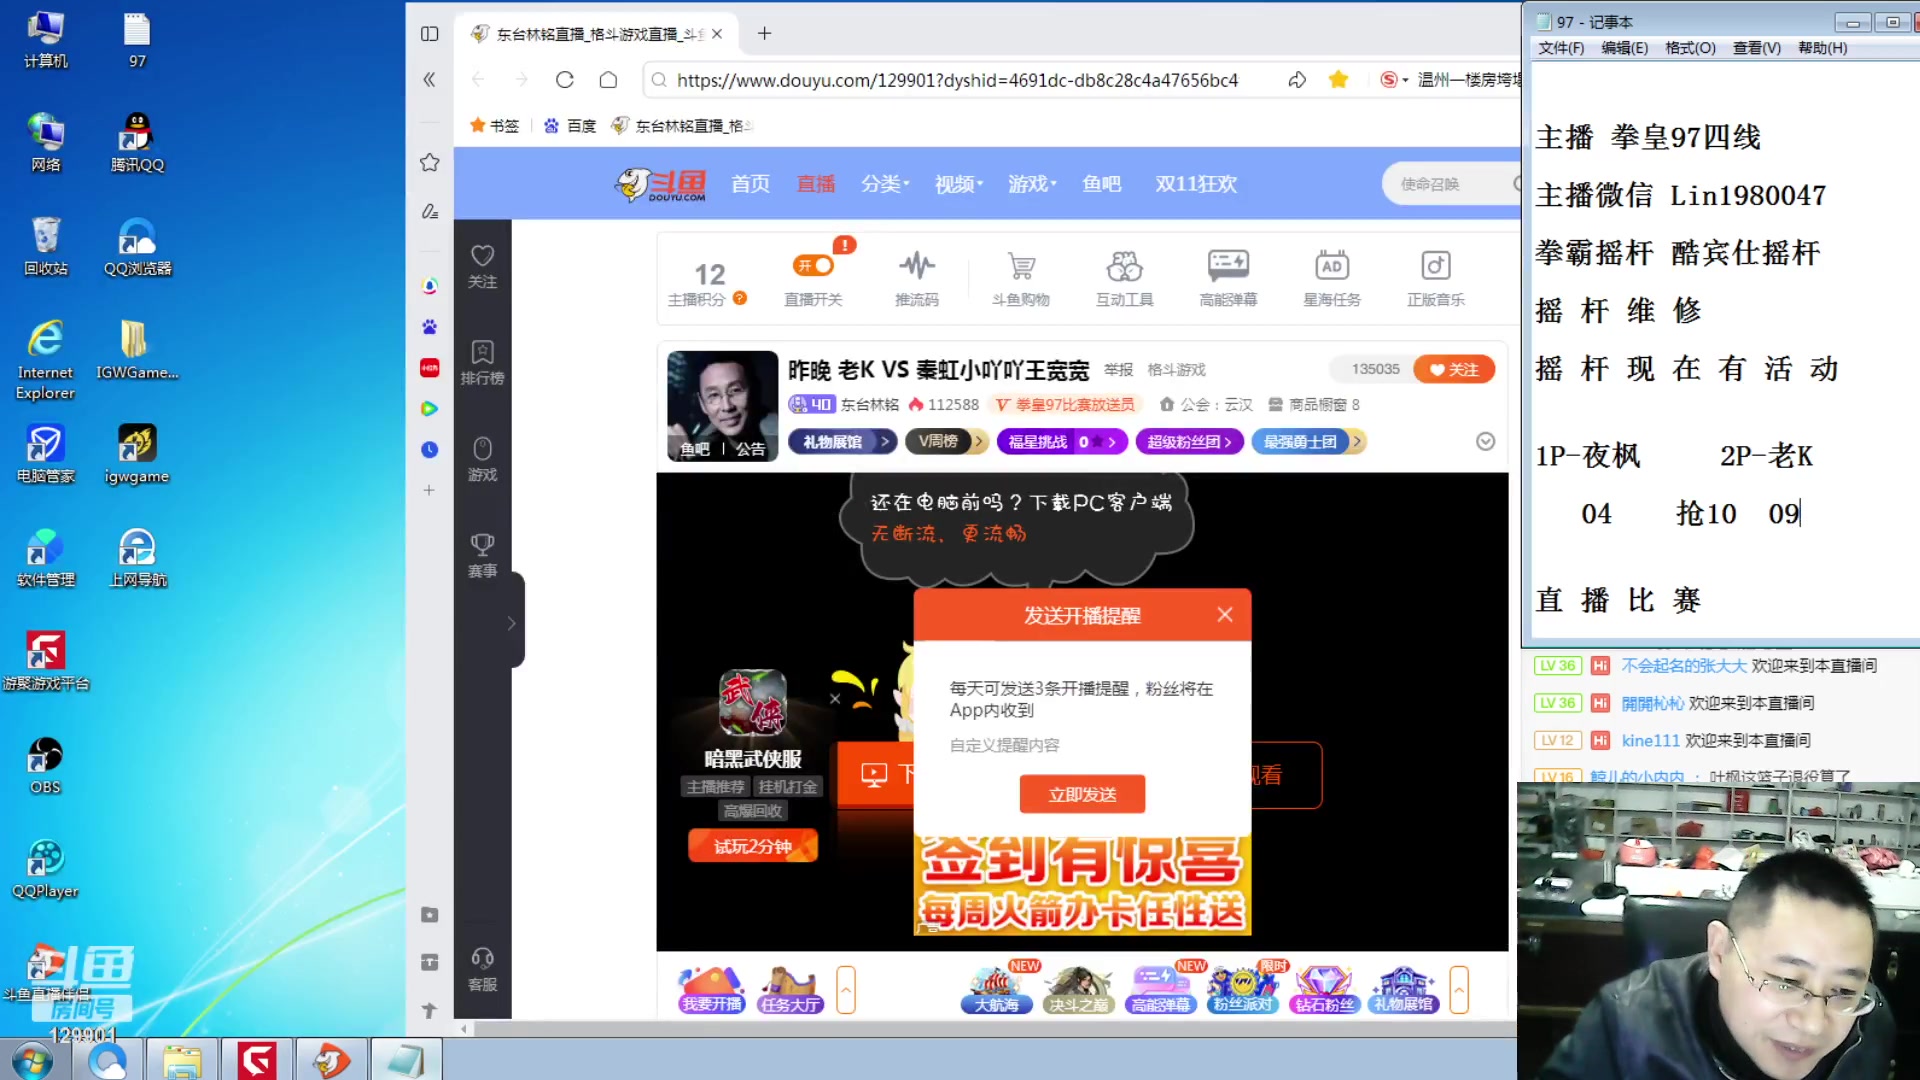Close the 暗黑武侠服 ad overlay
Screen dimensions: 1920x1080
(835, 699)
